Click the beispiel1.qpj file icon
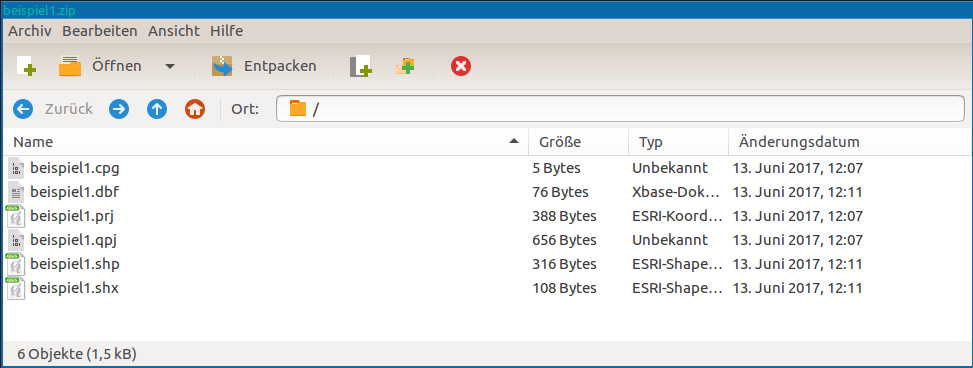Viewport: 973px width, 368px height. (17, 241)
